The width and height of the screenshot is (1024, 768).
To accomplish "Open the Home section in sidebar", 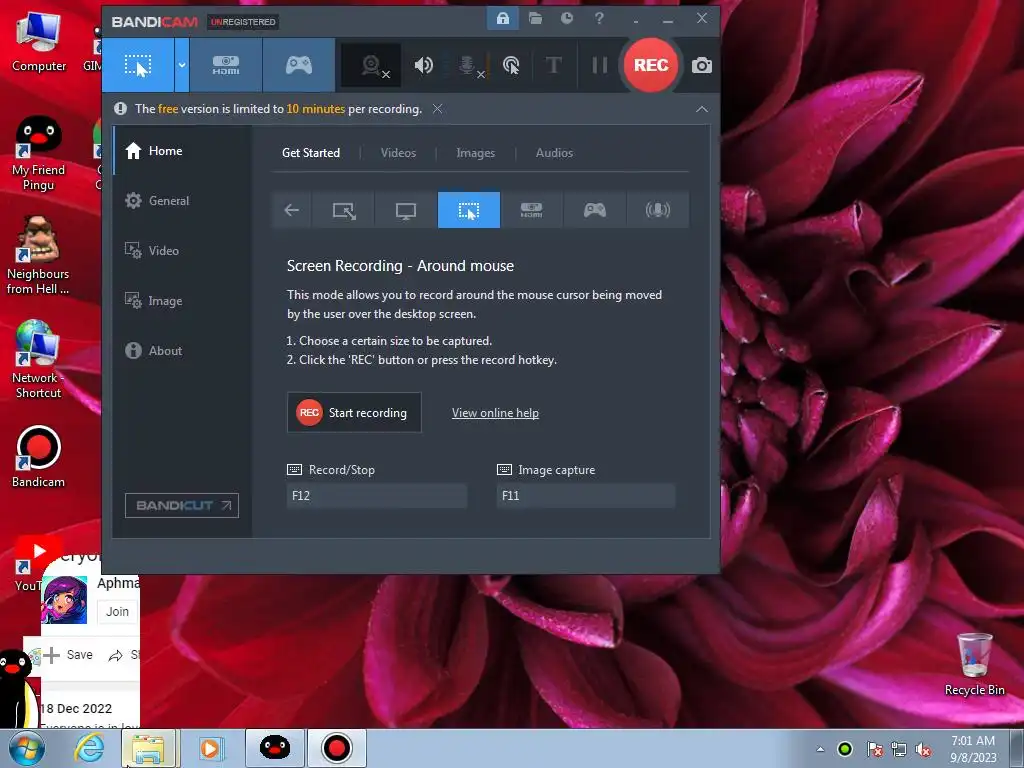I will point(154,151).
